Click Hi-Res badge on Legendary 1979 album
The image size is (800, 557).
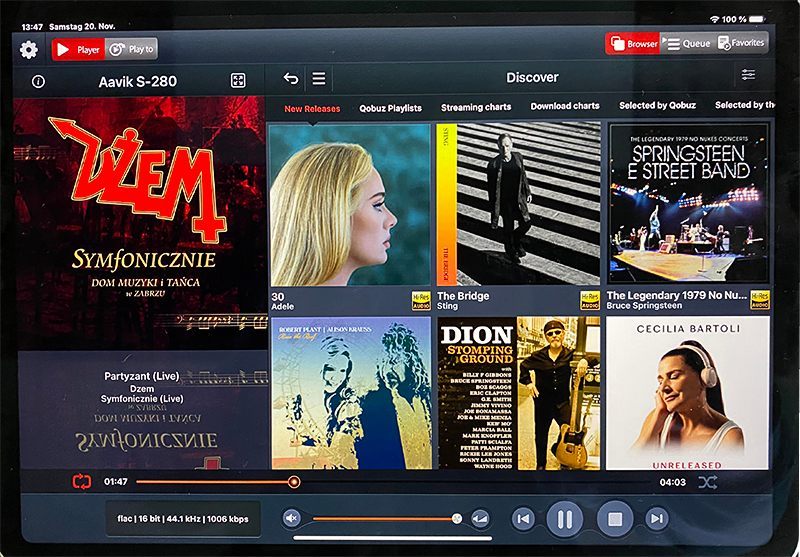(760, 299)
